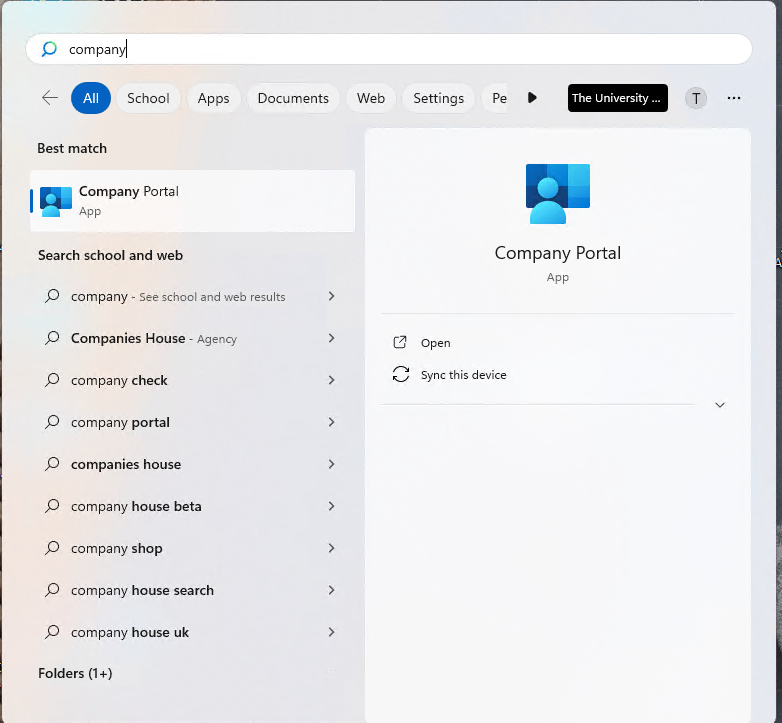This screenshot has height=723, width=782.
Task: Click the large Company Portal icon in preview
Action: (x=558, y=193)
